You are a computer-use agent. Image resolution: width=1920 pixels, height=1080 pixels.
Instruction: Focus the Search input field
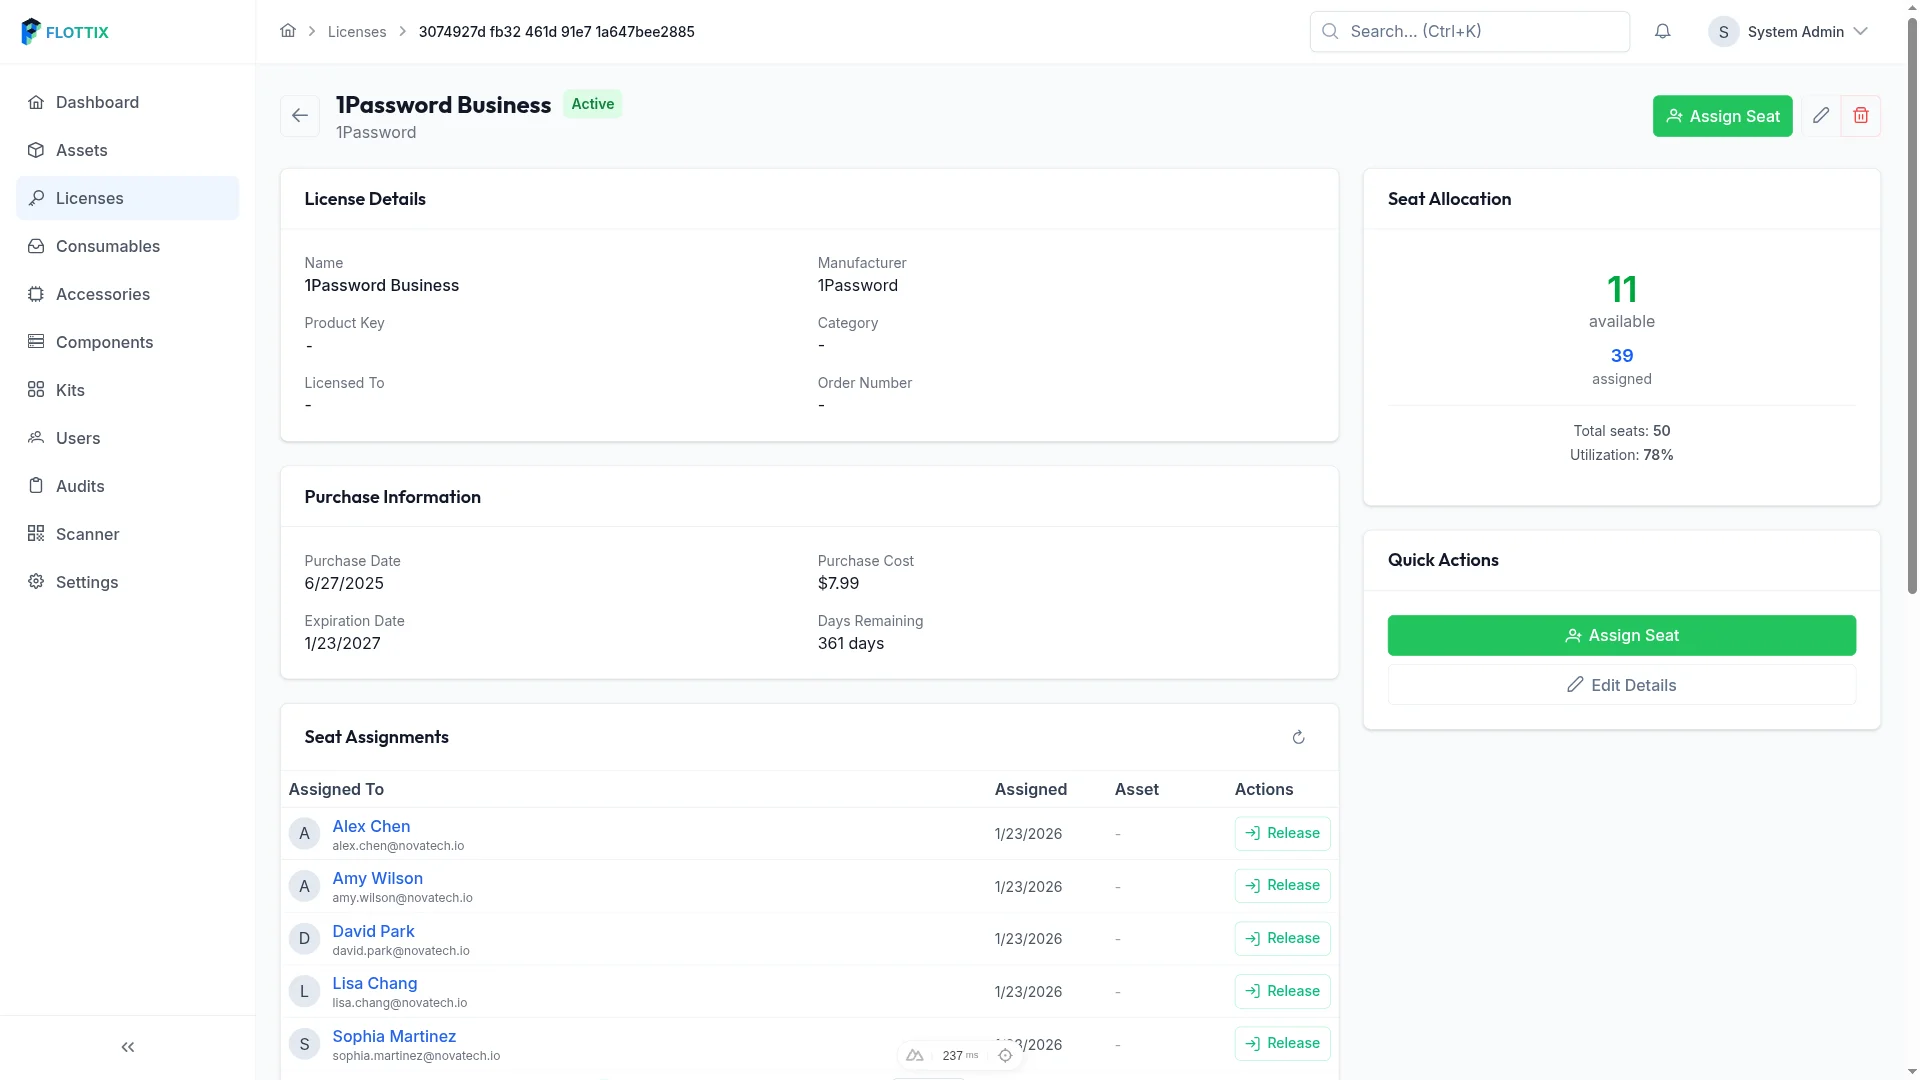pos(1469,32)
